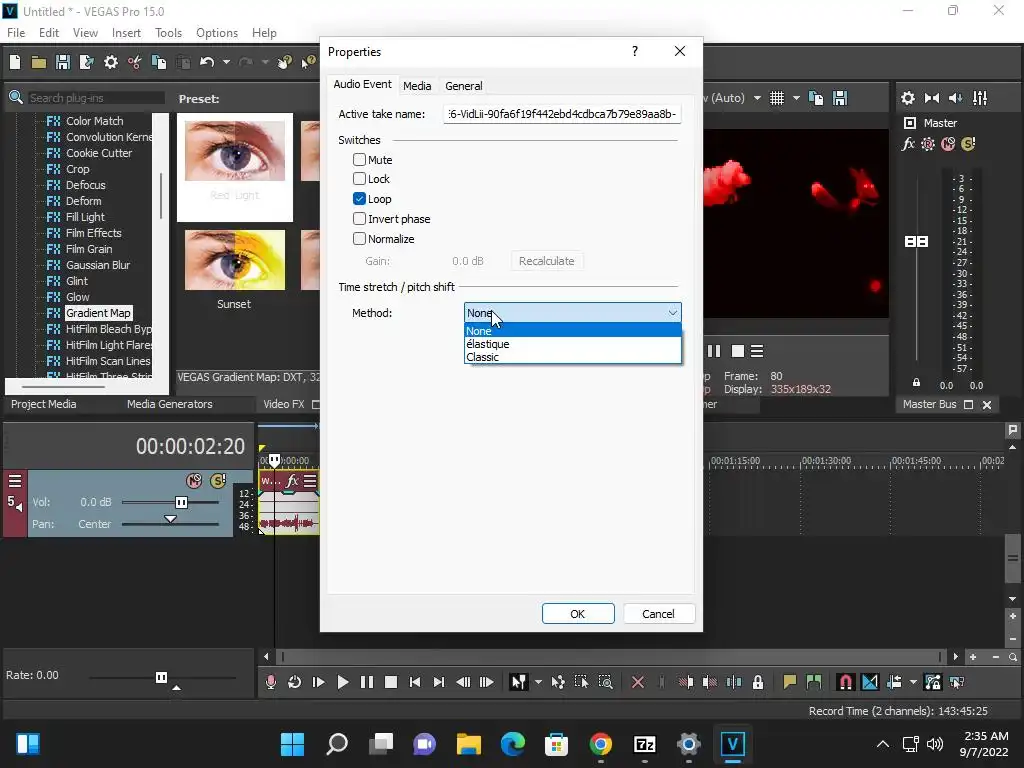Pick None in Method list
The width and height of the screenshot is (1024, 768).
tap(573, 331)
